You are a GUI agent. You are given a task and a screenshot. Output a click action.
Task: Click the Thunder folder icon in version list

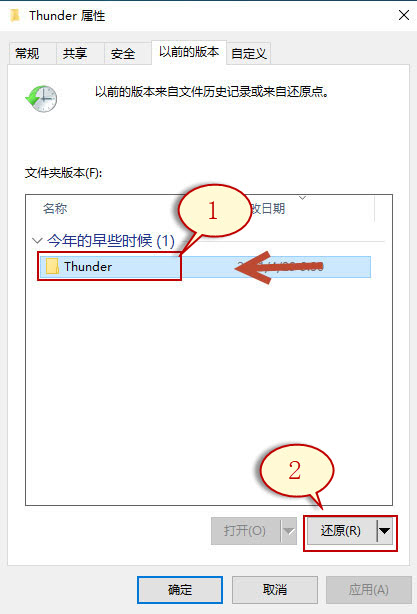tap(52, 266)
